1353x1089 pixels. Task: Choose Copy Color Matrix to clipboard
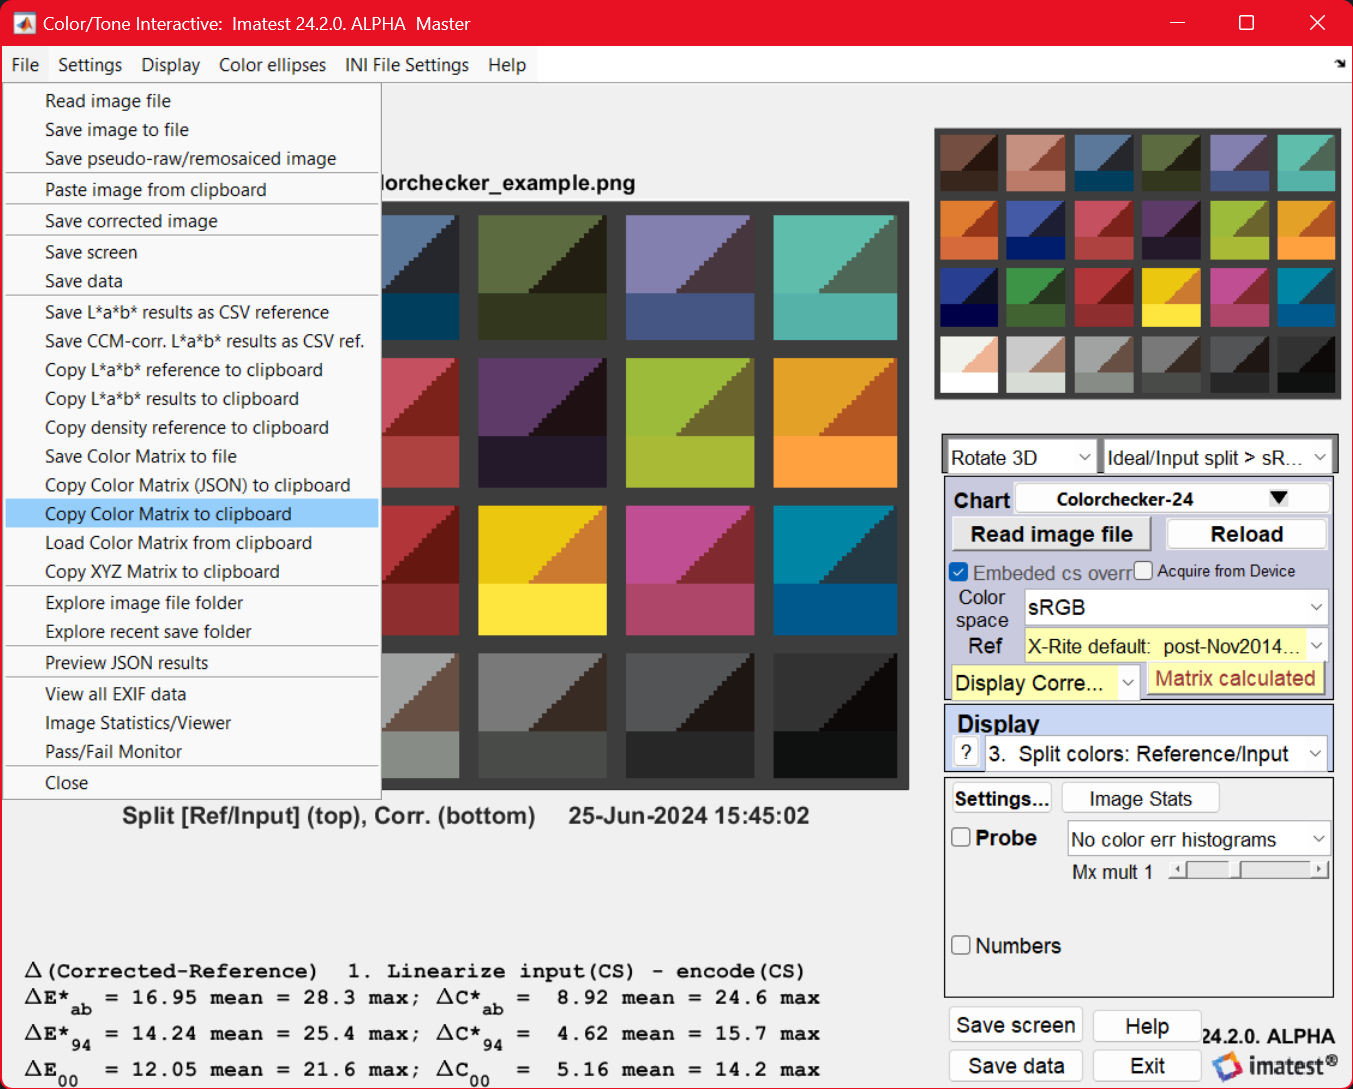(192, 514)
